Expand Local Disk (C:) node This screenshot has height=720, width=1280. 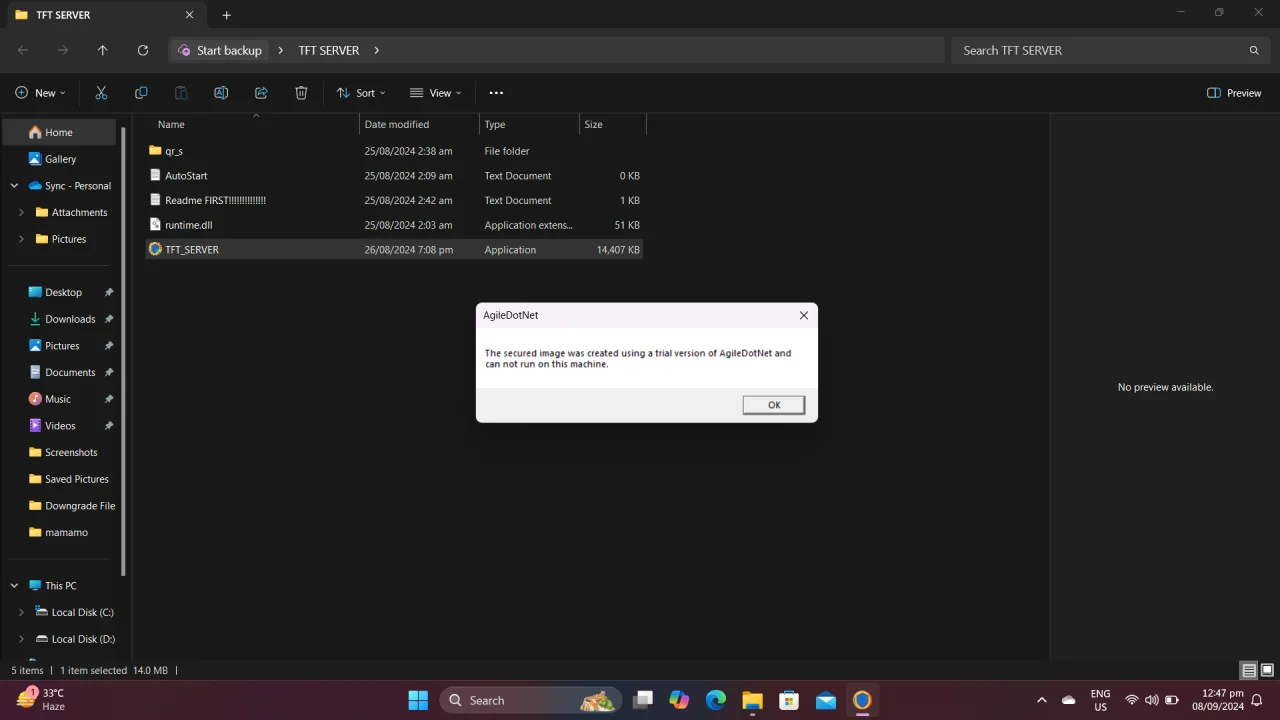click(21, 612)
